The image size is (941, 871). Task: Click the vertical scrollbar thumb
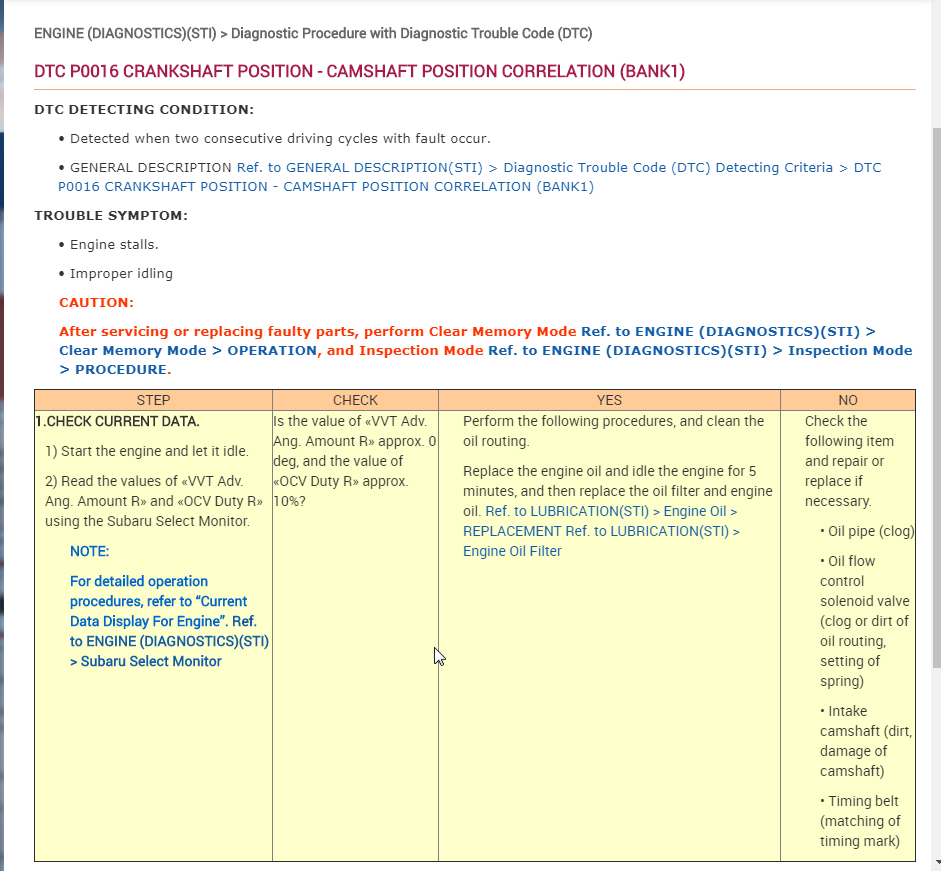[936, 397]
